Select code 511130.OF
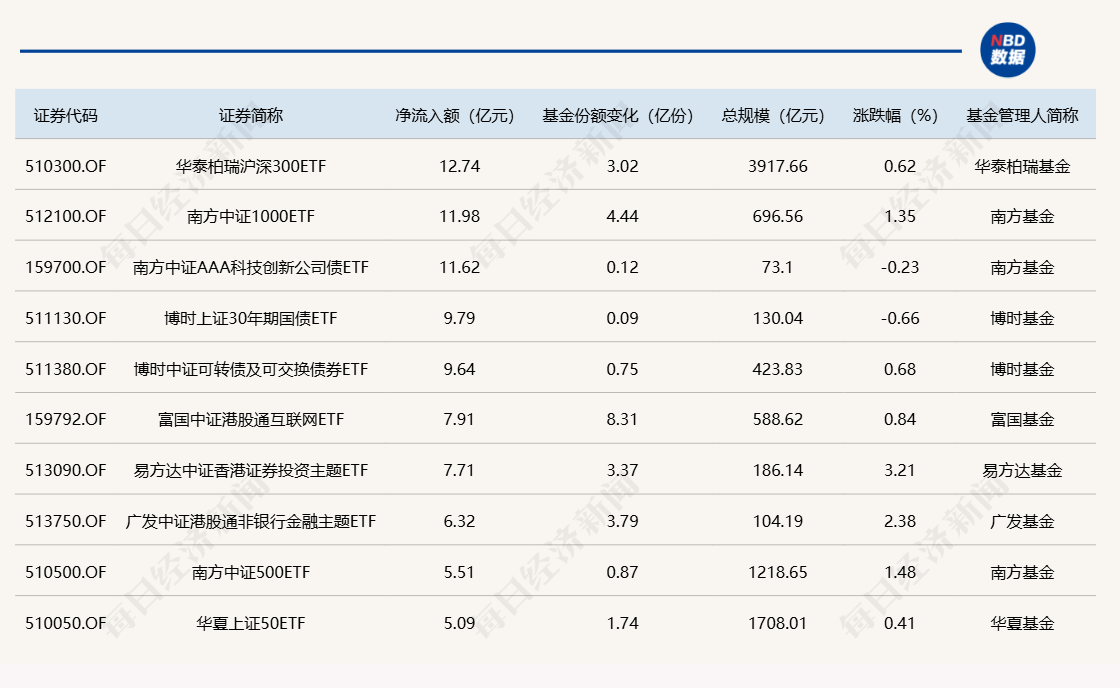 66,318
